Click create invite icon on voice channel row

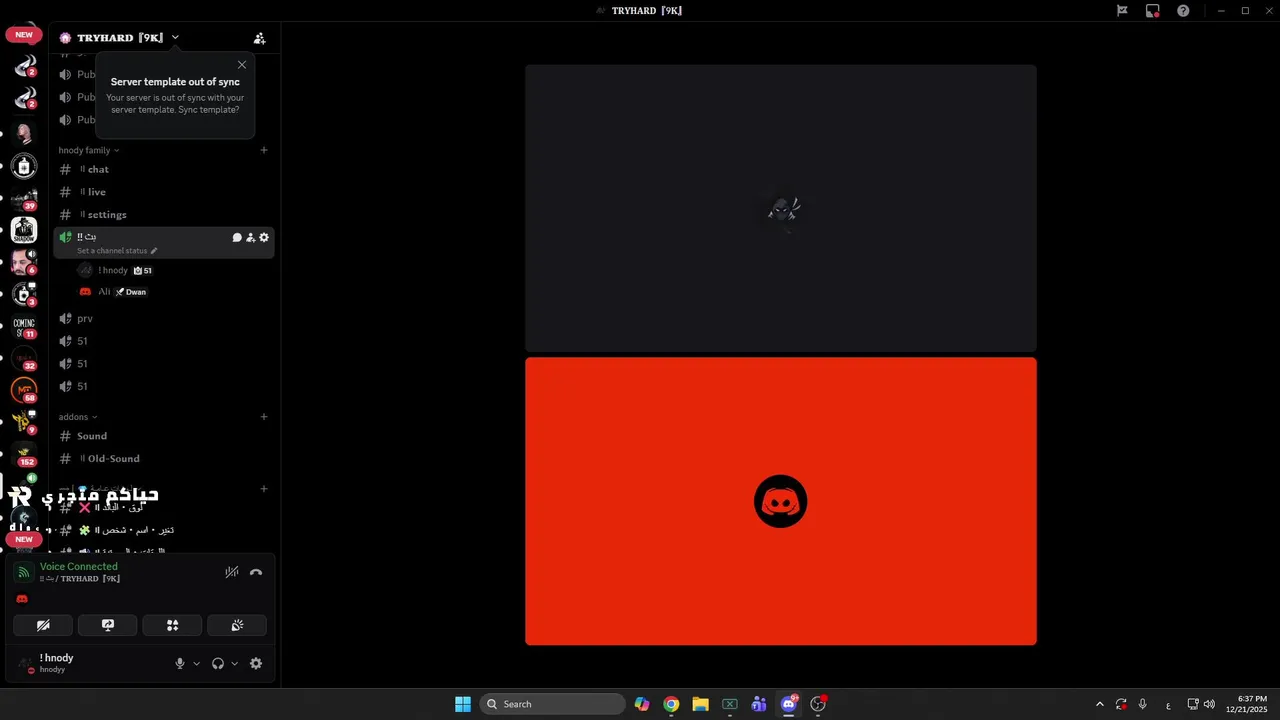251,238
